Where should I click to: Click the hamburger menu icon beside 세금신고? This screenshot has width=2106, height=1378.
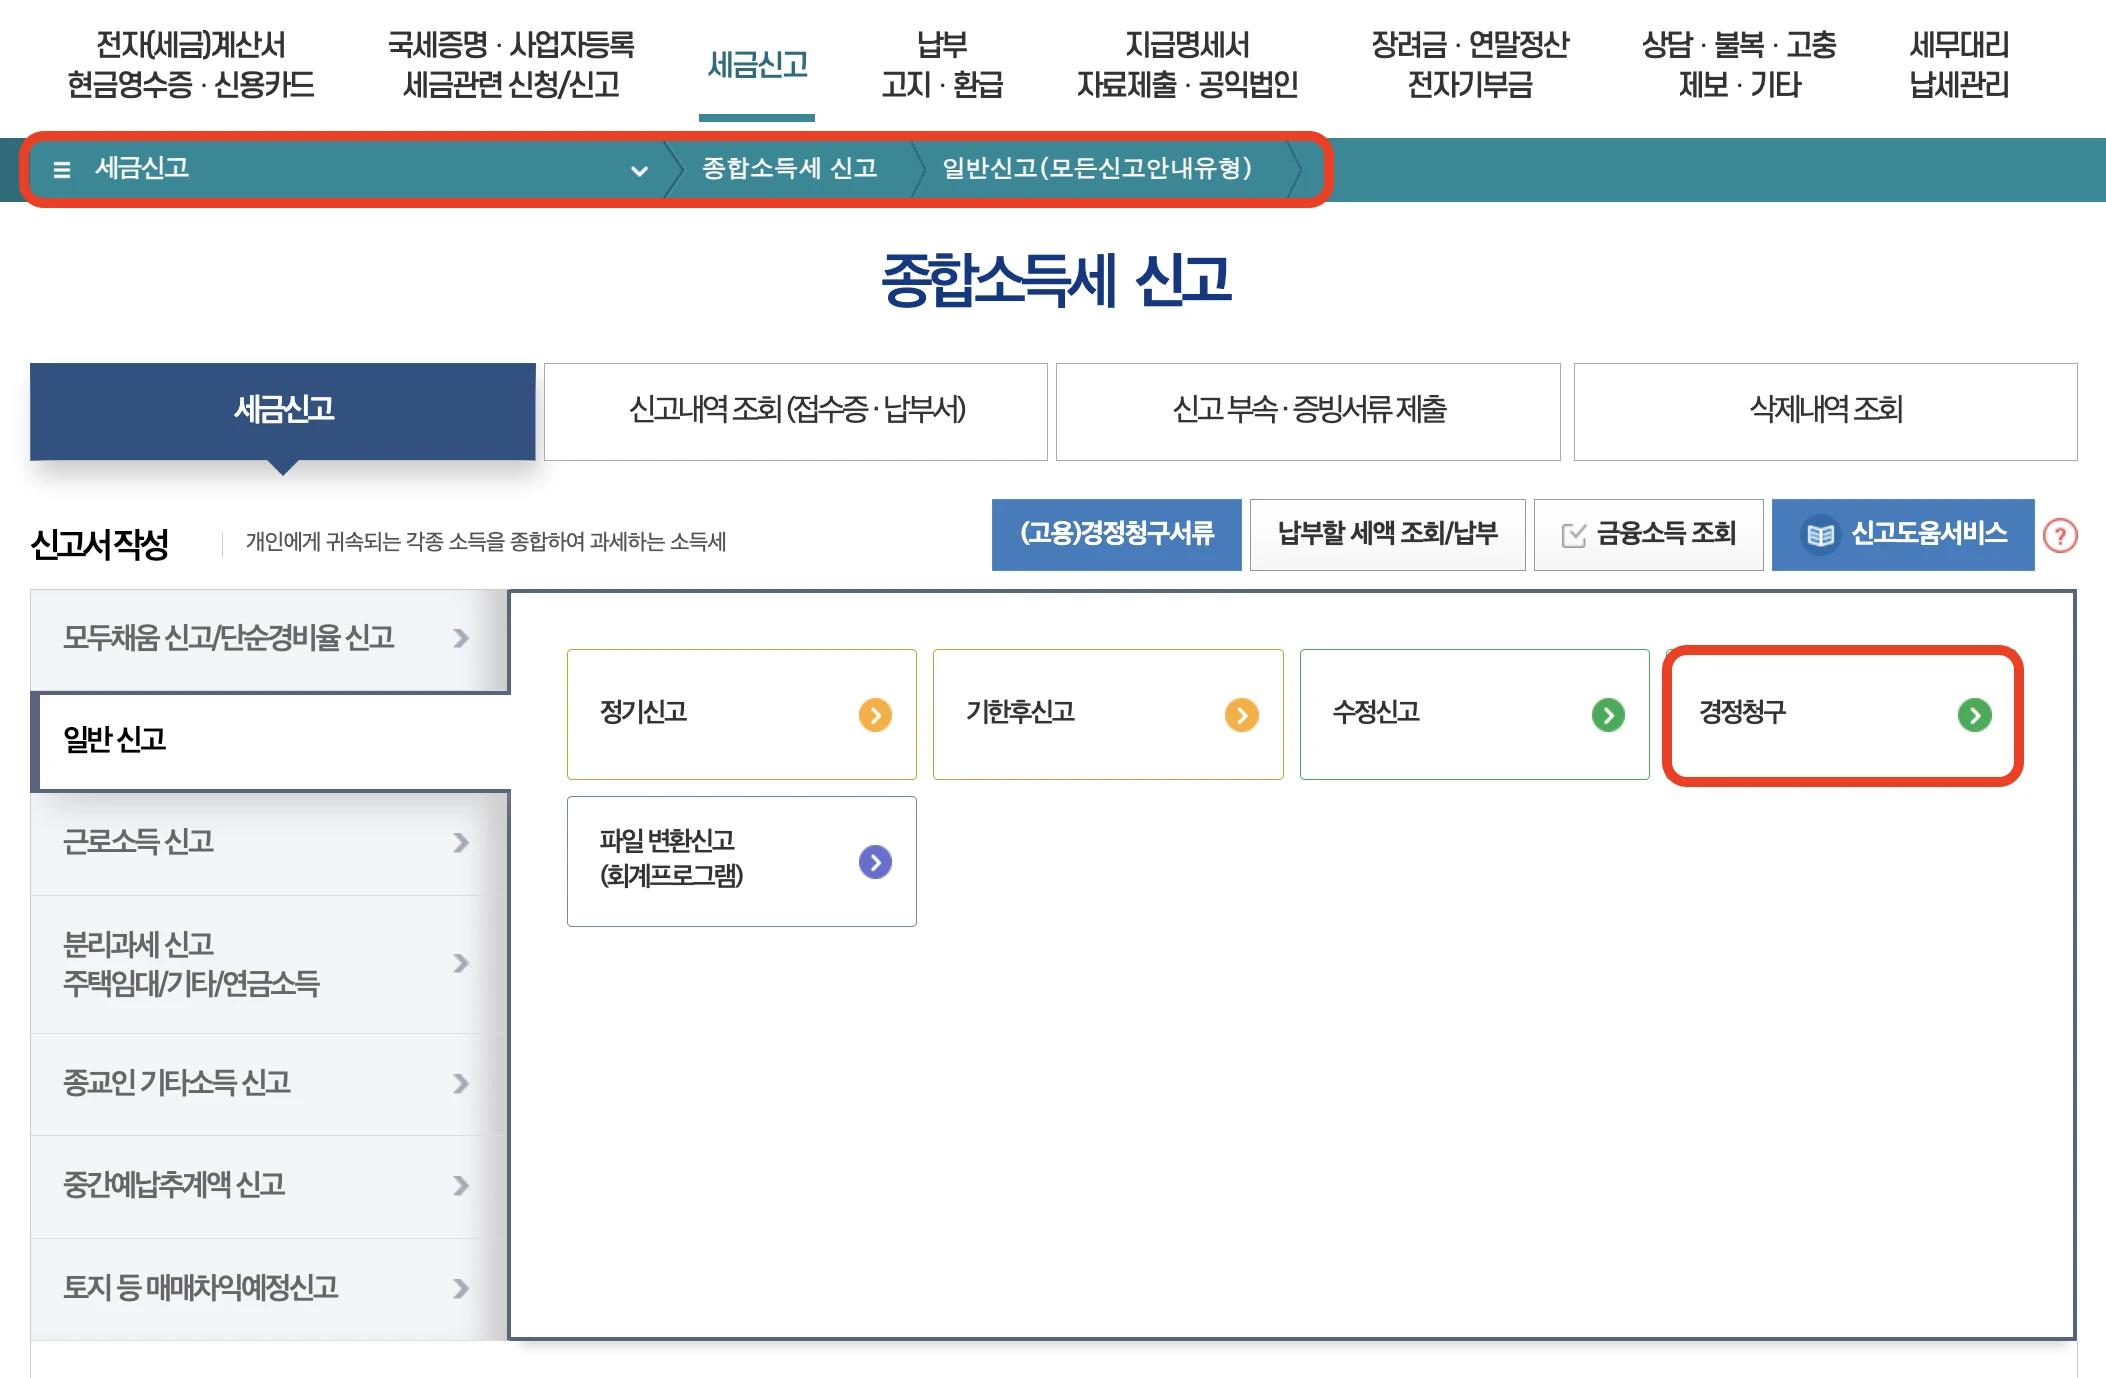[x=61, y=170]
